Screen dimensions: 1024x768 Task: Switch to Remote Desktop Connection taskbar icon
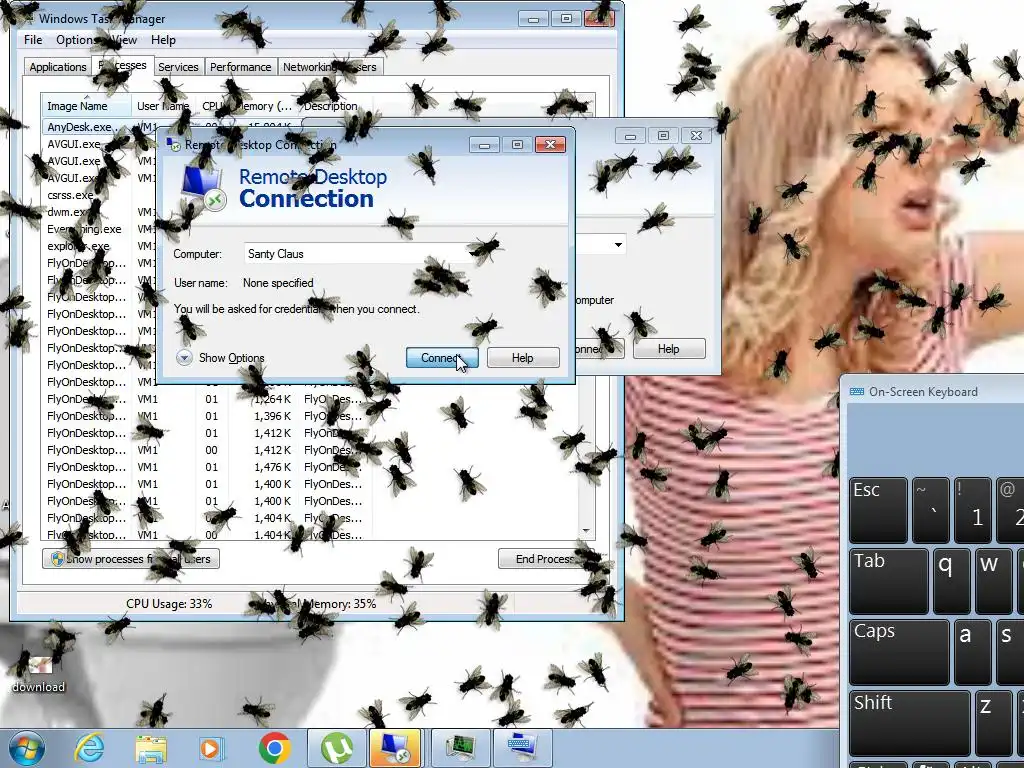[x=396, y=748]
